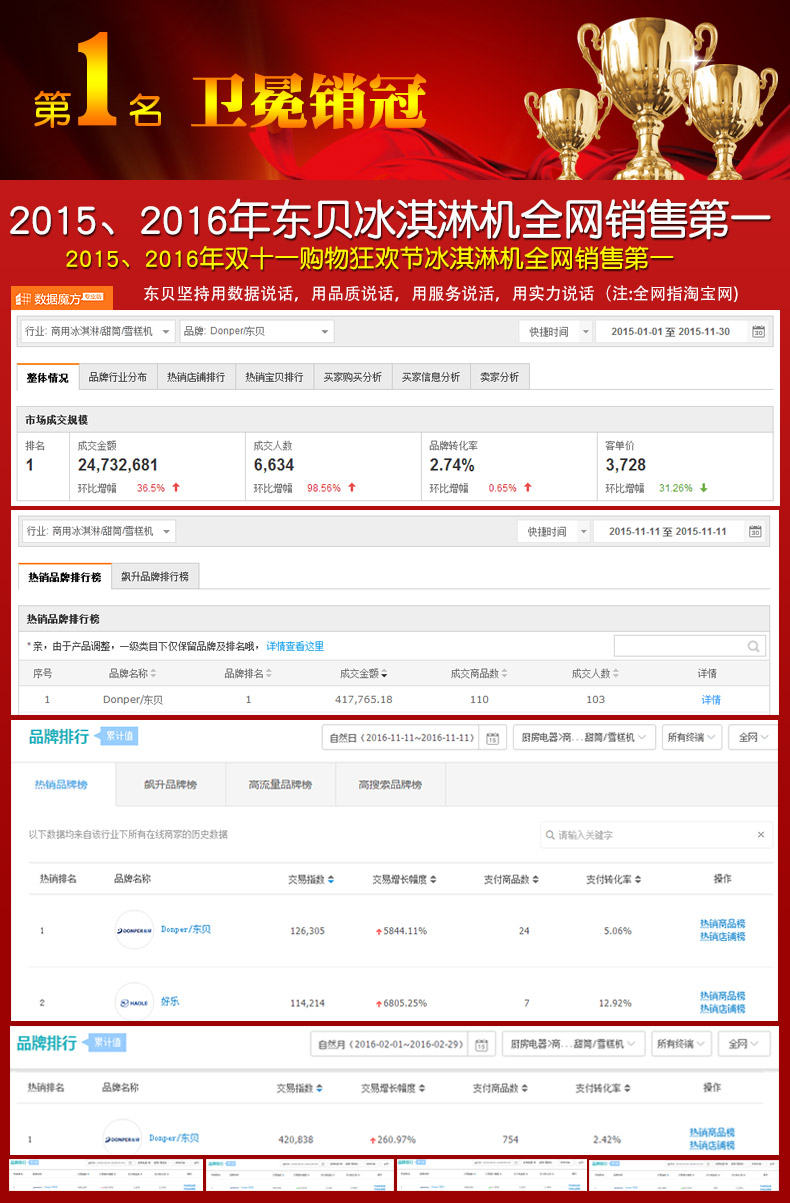Open 热销商品榜 link in 420,838 row
This screenshot has width=790, height=1203.
712,1132
